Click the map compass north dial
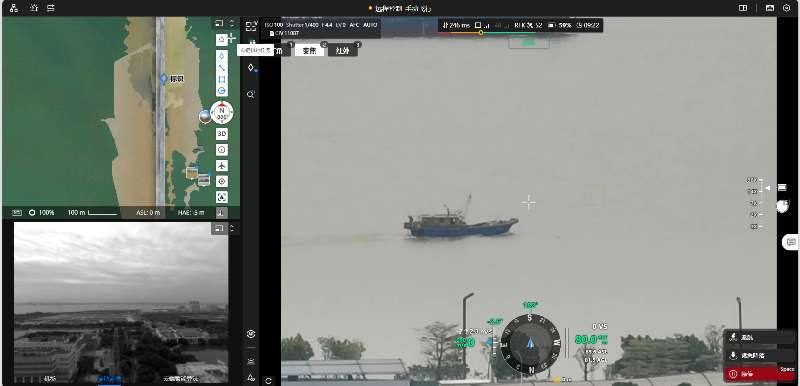This screenshot has height=386, width=800. 222,112
